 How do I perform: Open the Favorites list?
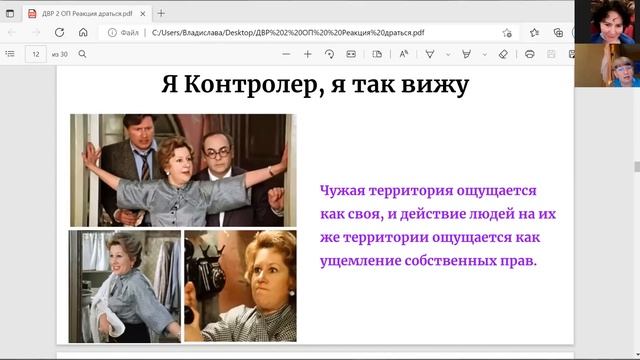[x=534, y=33]
